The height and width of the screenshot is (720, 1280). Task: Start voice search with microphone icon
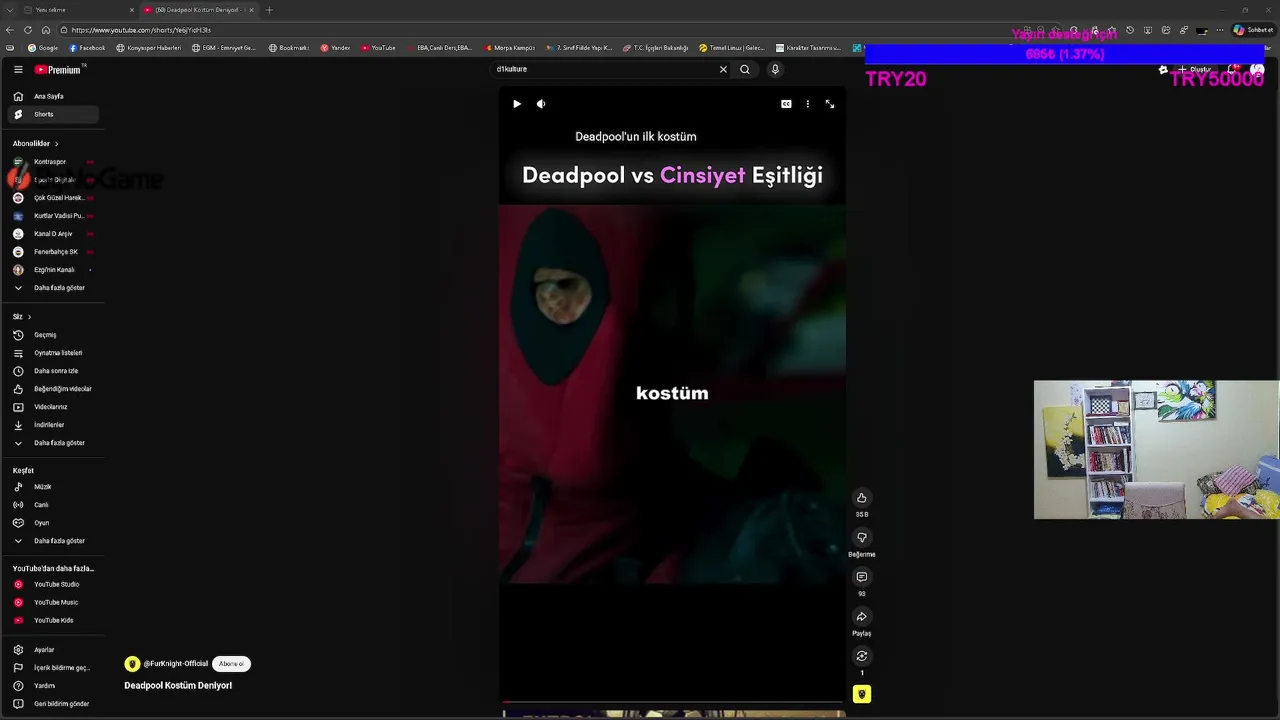coord(775,69)
